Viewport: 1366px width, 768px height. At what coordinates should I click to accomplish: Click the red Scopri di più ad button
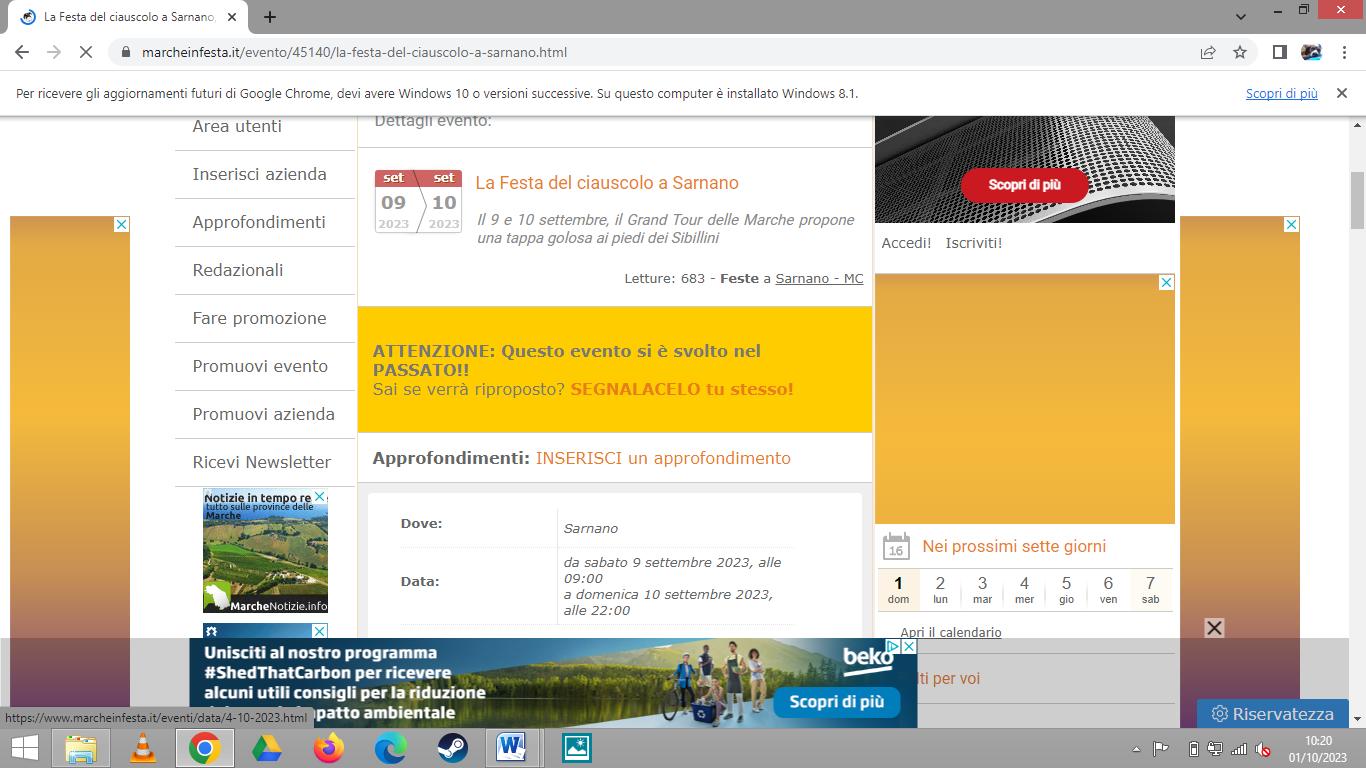point(1024,185)
